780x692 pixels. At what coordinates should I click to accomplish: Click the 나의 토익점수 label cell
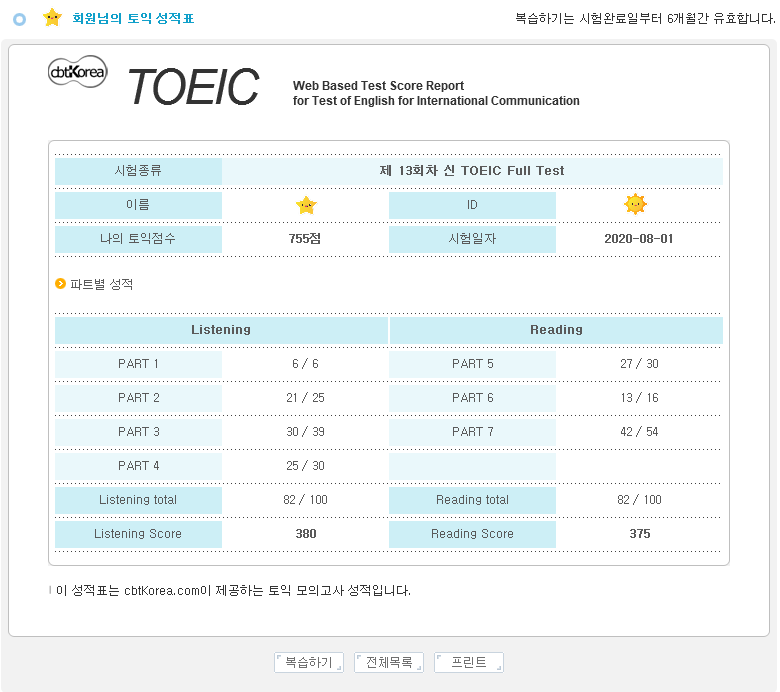138,239
